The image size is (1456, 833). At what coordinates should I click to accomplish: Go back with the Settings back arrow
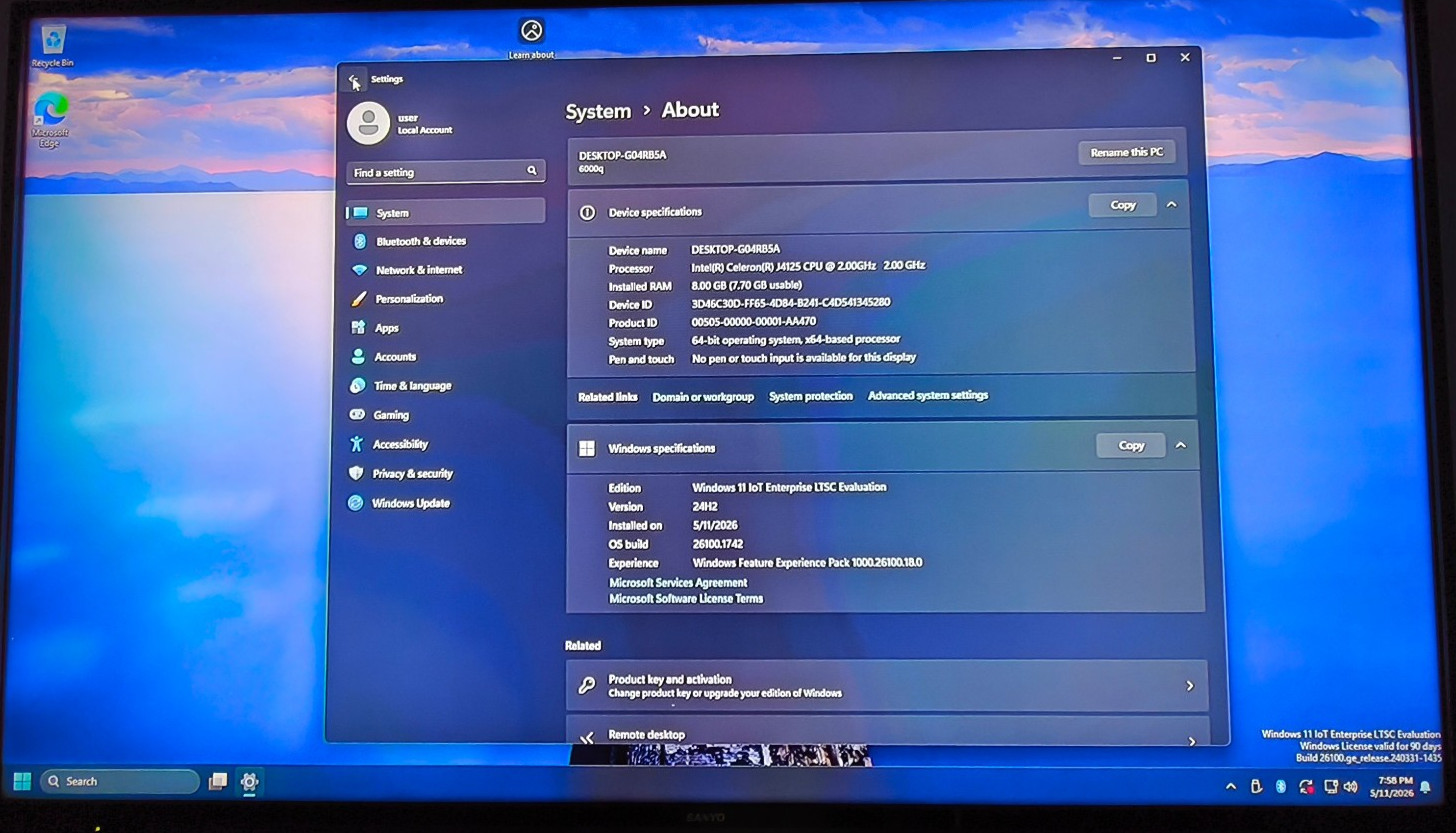pyautogui.click(x=353, y=79)
